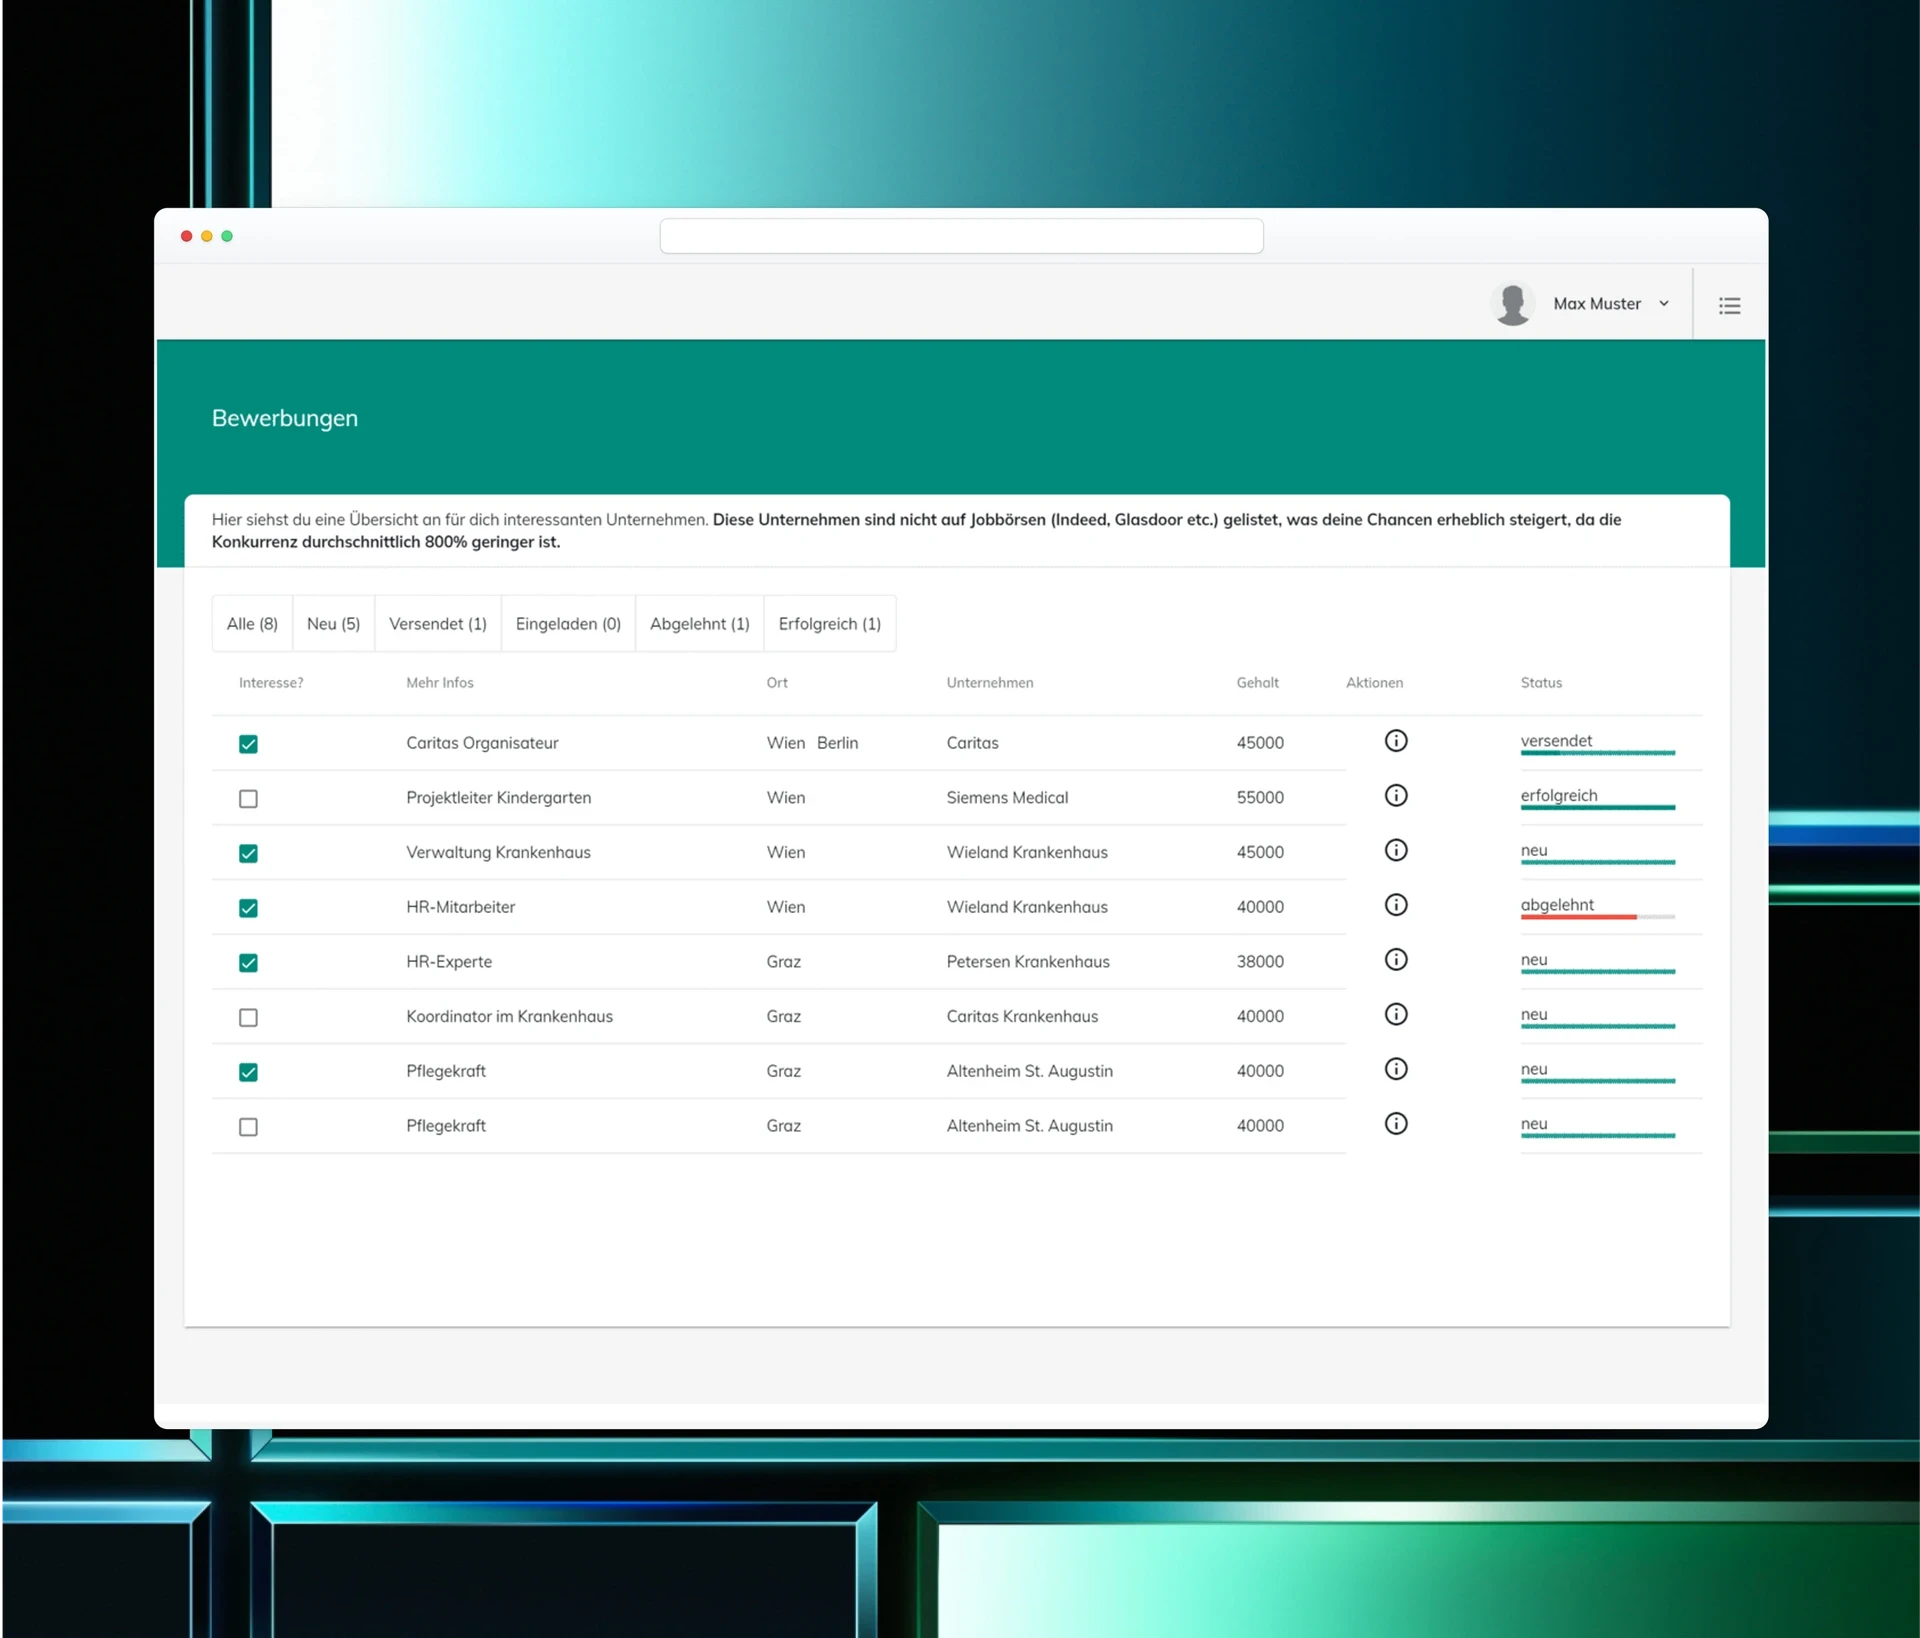Click the Max Muster profile avatar
Viewport: 1920px width, 1638px height.
pyautogui.click(x=1512, y=304)
